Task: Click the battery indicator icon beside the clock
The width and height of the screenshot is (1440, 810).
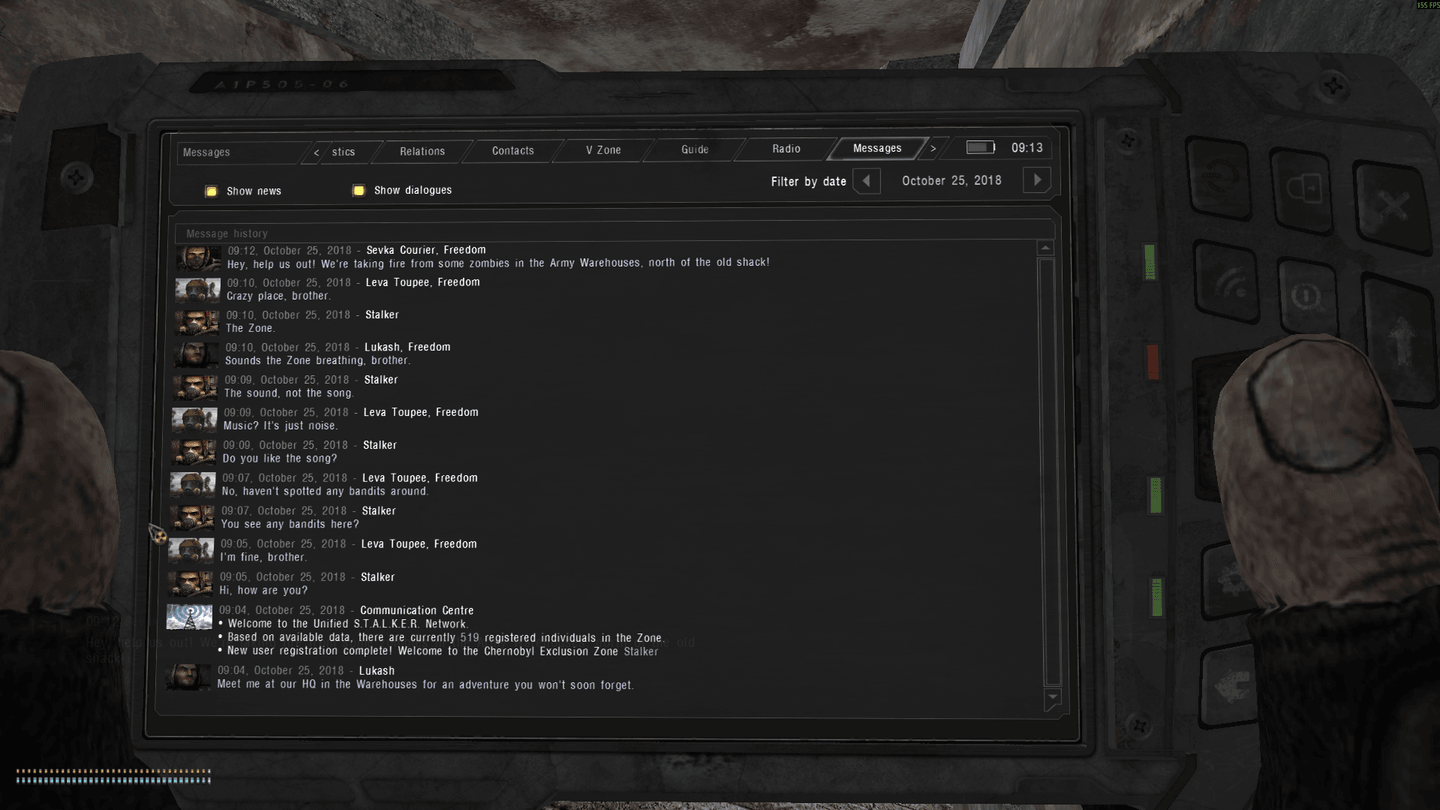Action: pyautogui.click(x=980, y=148)
